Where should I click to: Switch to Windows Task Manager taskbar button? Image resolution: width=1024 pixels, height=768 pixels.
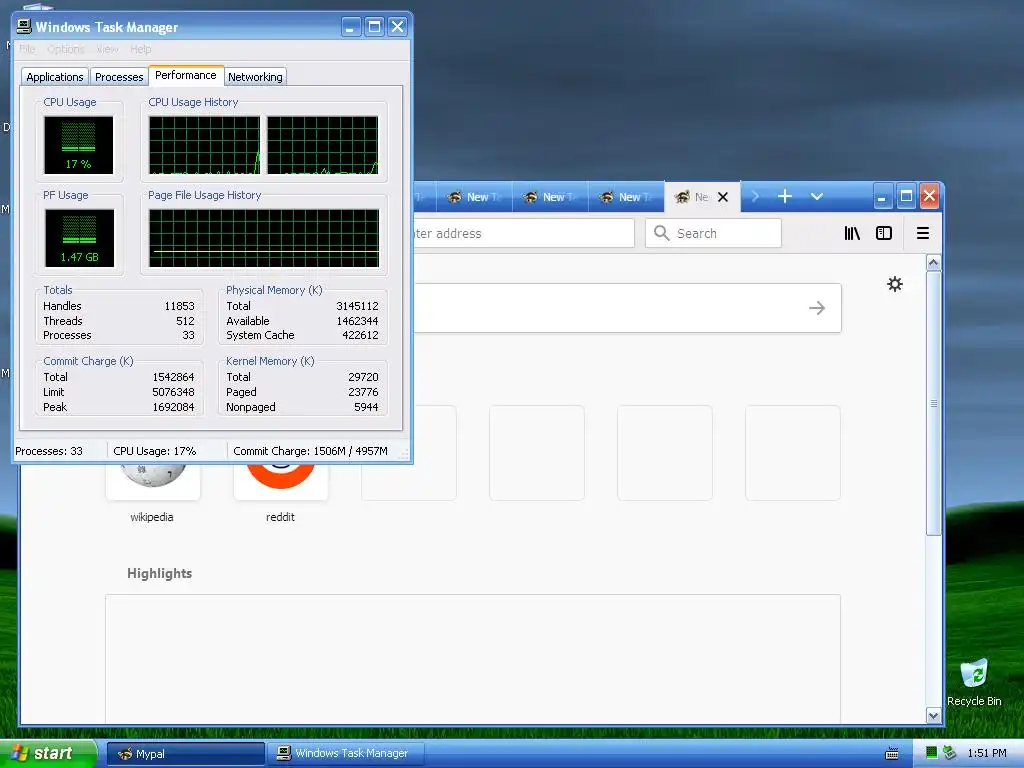pos(346,754)
